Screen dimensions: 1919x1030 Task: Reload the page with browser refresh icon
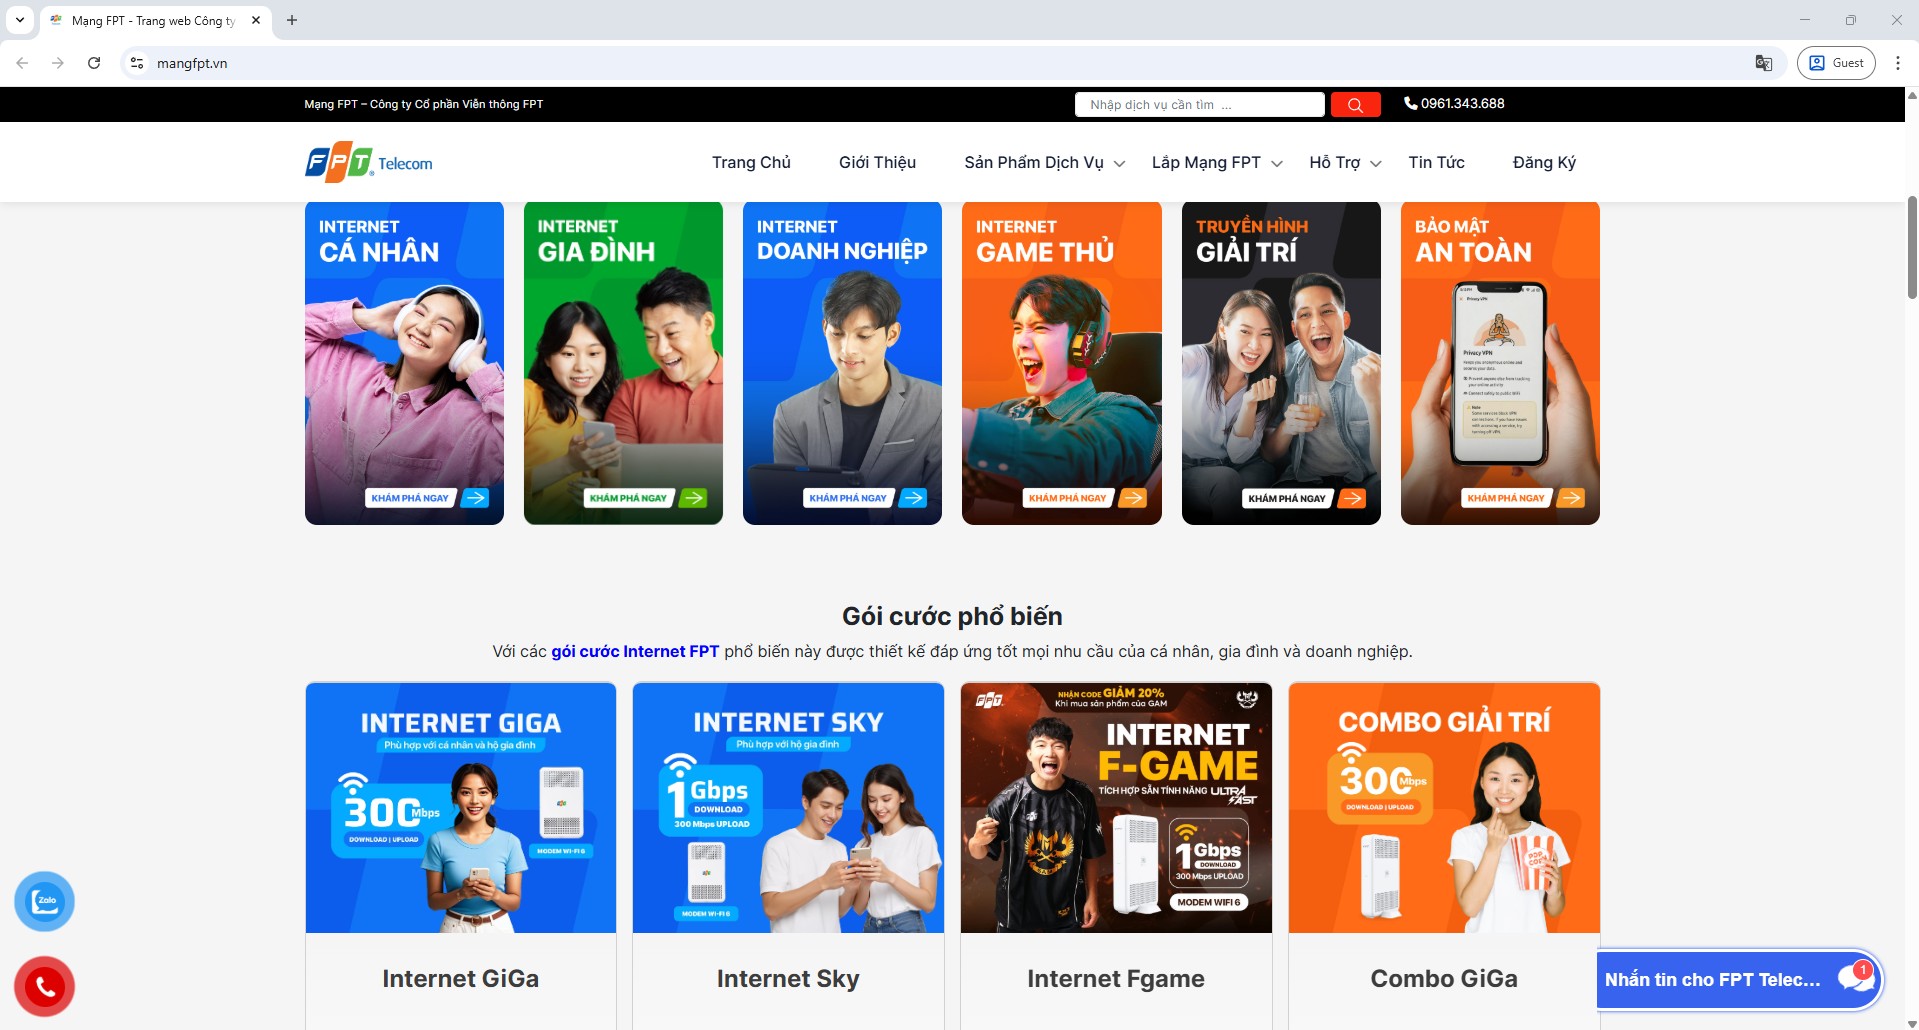94,63
